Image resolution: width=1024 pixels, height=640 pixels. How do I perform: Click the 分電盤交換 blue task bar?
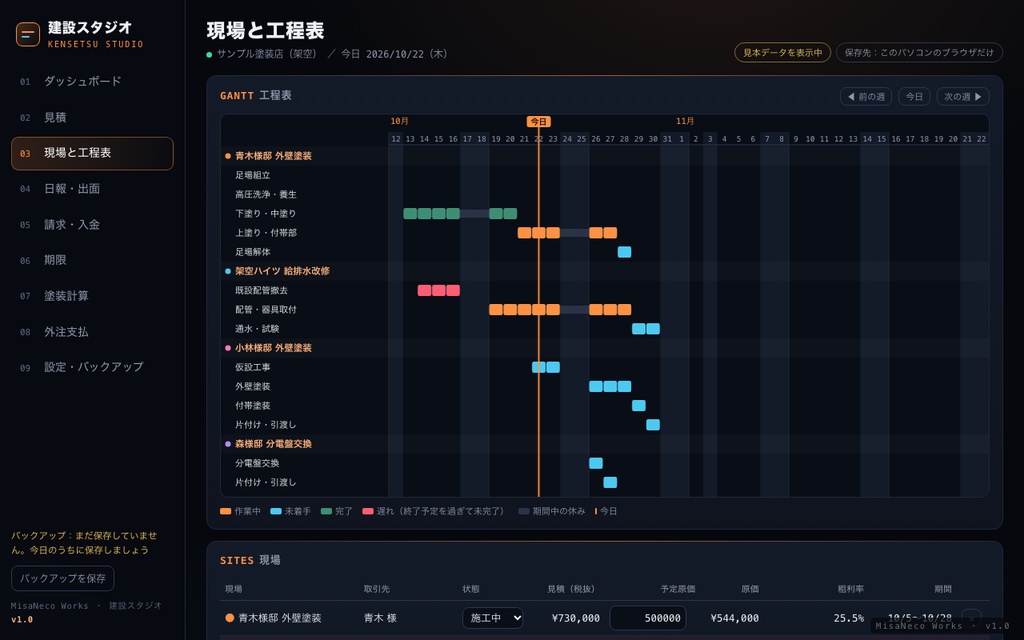point(596,464)
